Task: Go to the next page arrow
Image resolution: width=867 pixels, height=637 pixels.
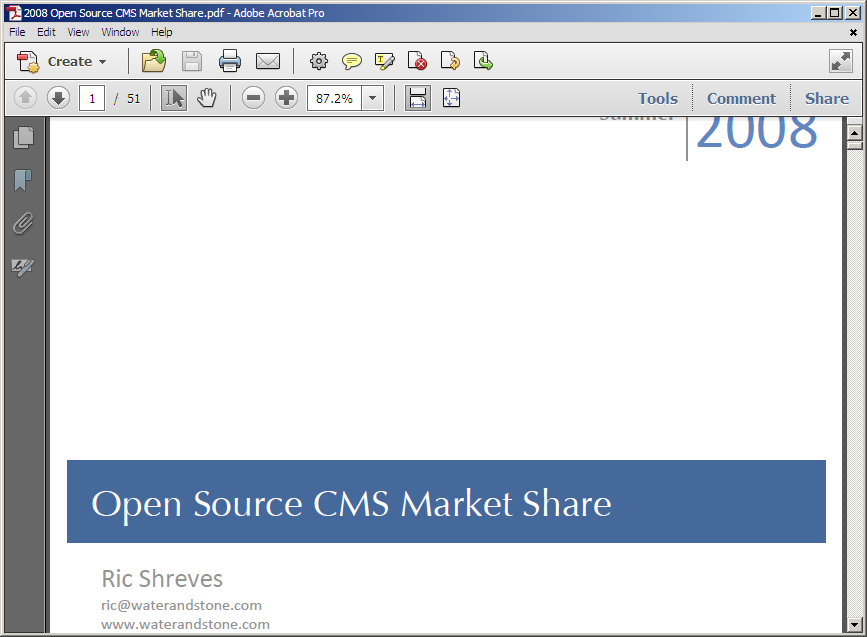Action: coord(58,98)
